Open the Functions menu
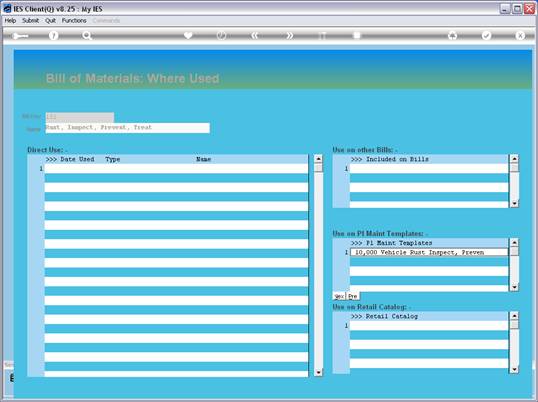Screen dimensions: 538x402 point(74,21)
